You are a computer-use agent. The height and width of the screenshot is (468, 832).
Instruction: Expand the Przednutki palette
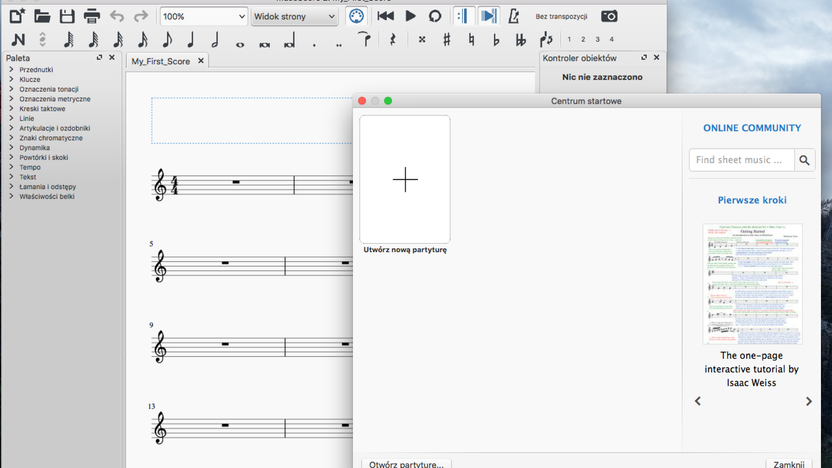[11, 70]
